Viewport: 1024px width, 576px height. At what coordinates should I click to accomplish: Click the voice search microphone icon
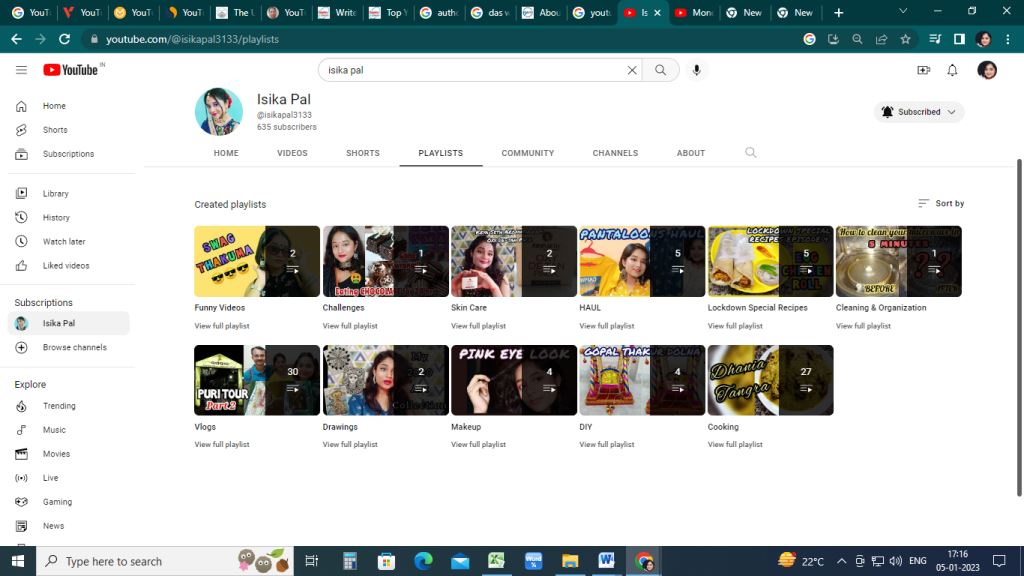pyautogui.click(x=697, y=70)
